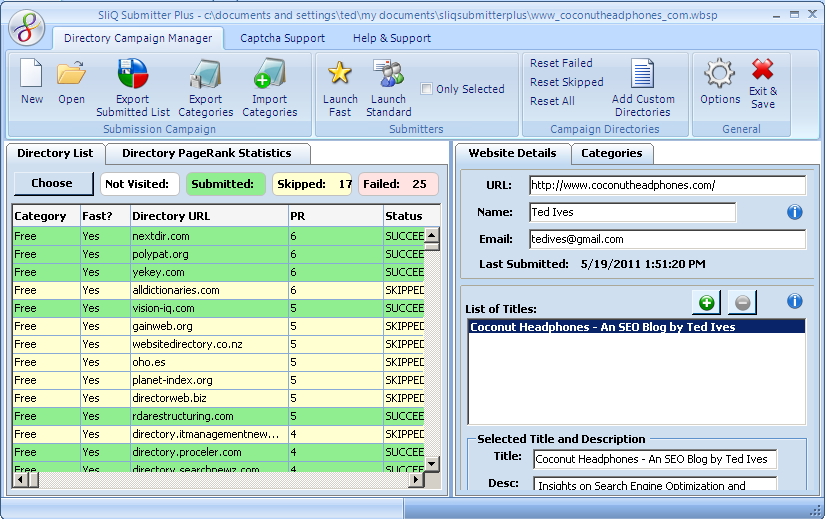The width and height of the screenshot is (825, 519).
Task: Add a new title with green plus
Action: point(706,303)
